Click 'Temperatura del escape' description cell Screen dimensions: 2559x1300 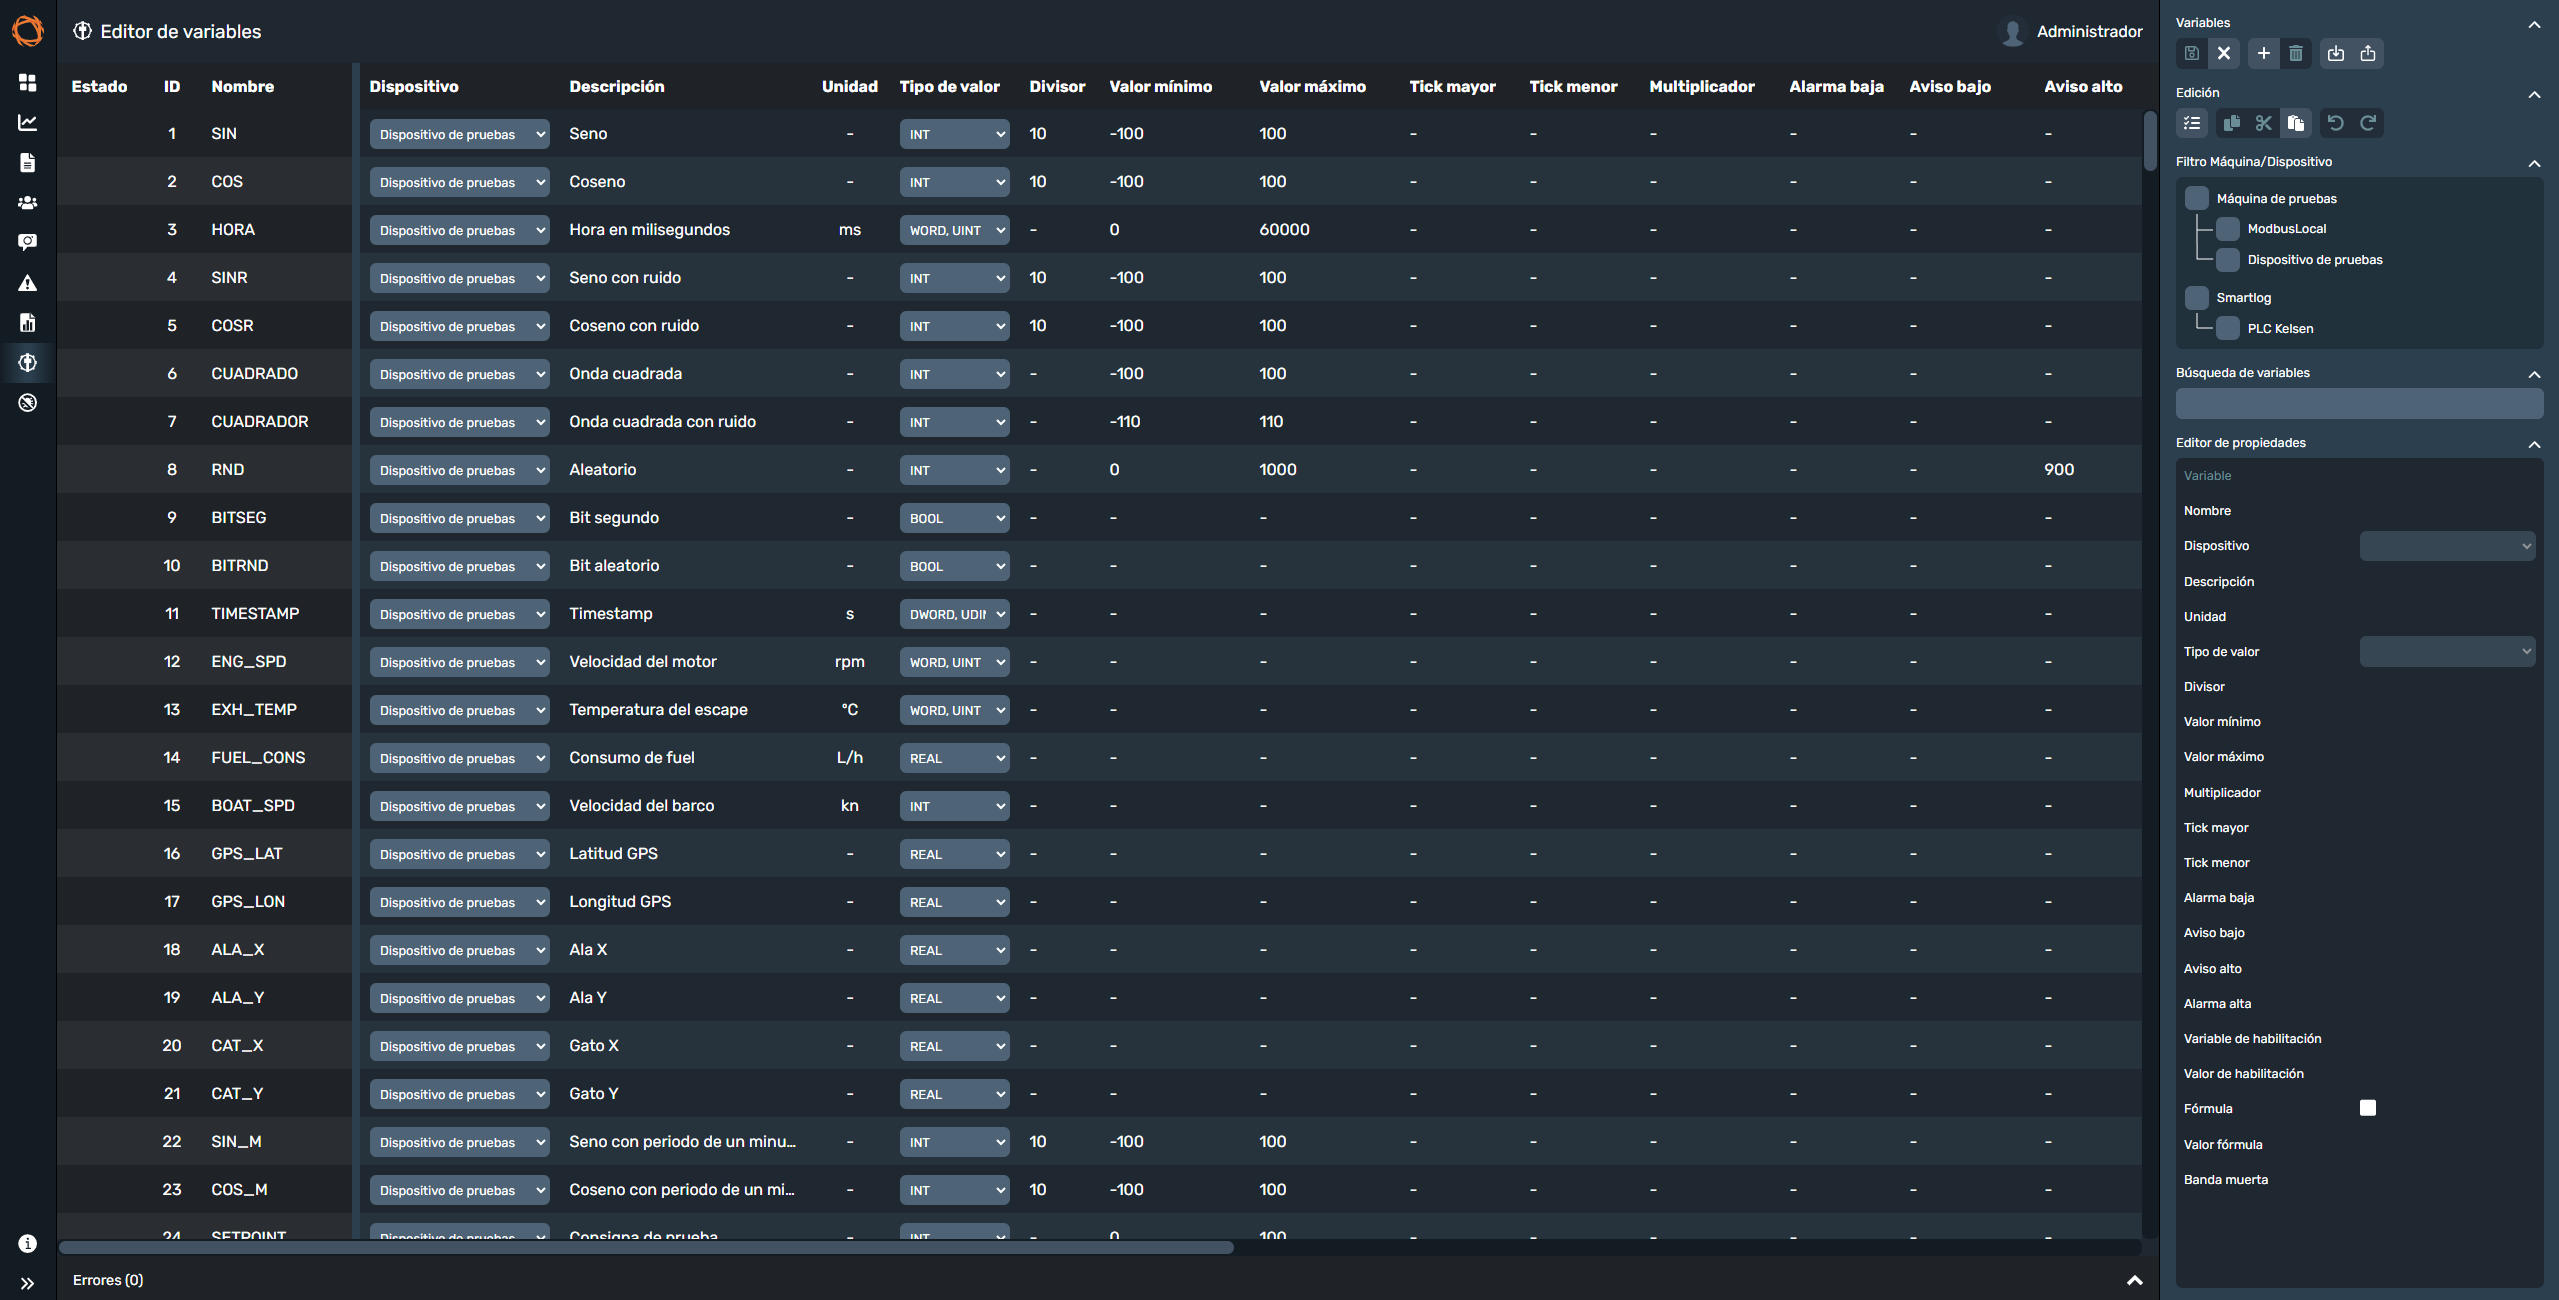[x=658, y=709]
